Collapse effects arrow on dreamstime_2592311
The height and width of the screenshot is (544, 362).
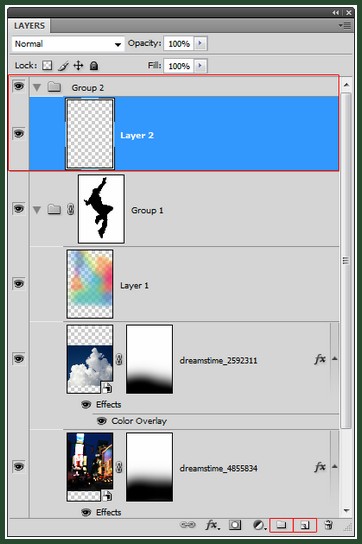[335, 359]
